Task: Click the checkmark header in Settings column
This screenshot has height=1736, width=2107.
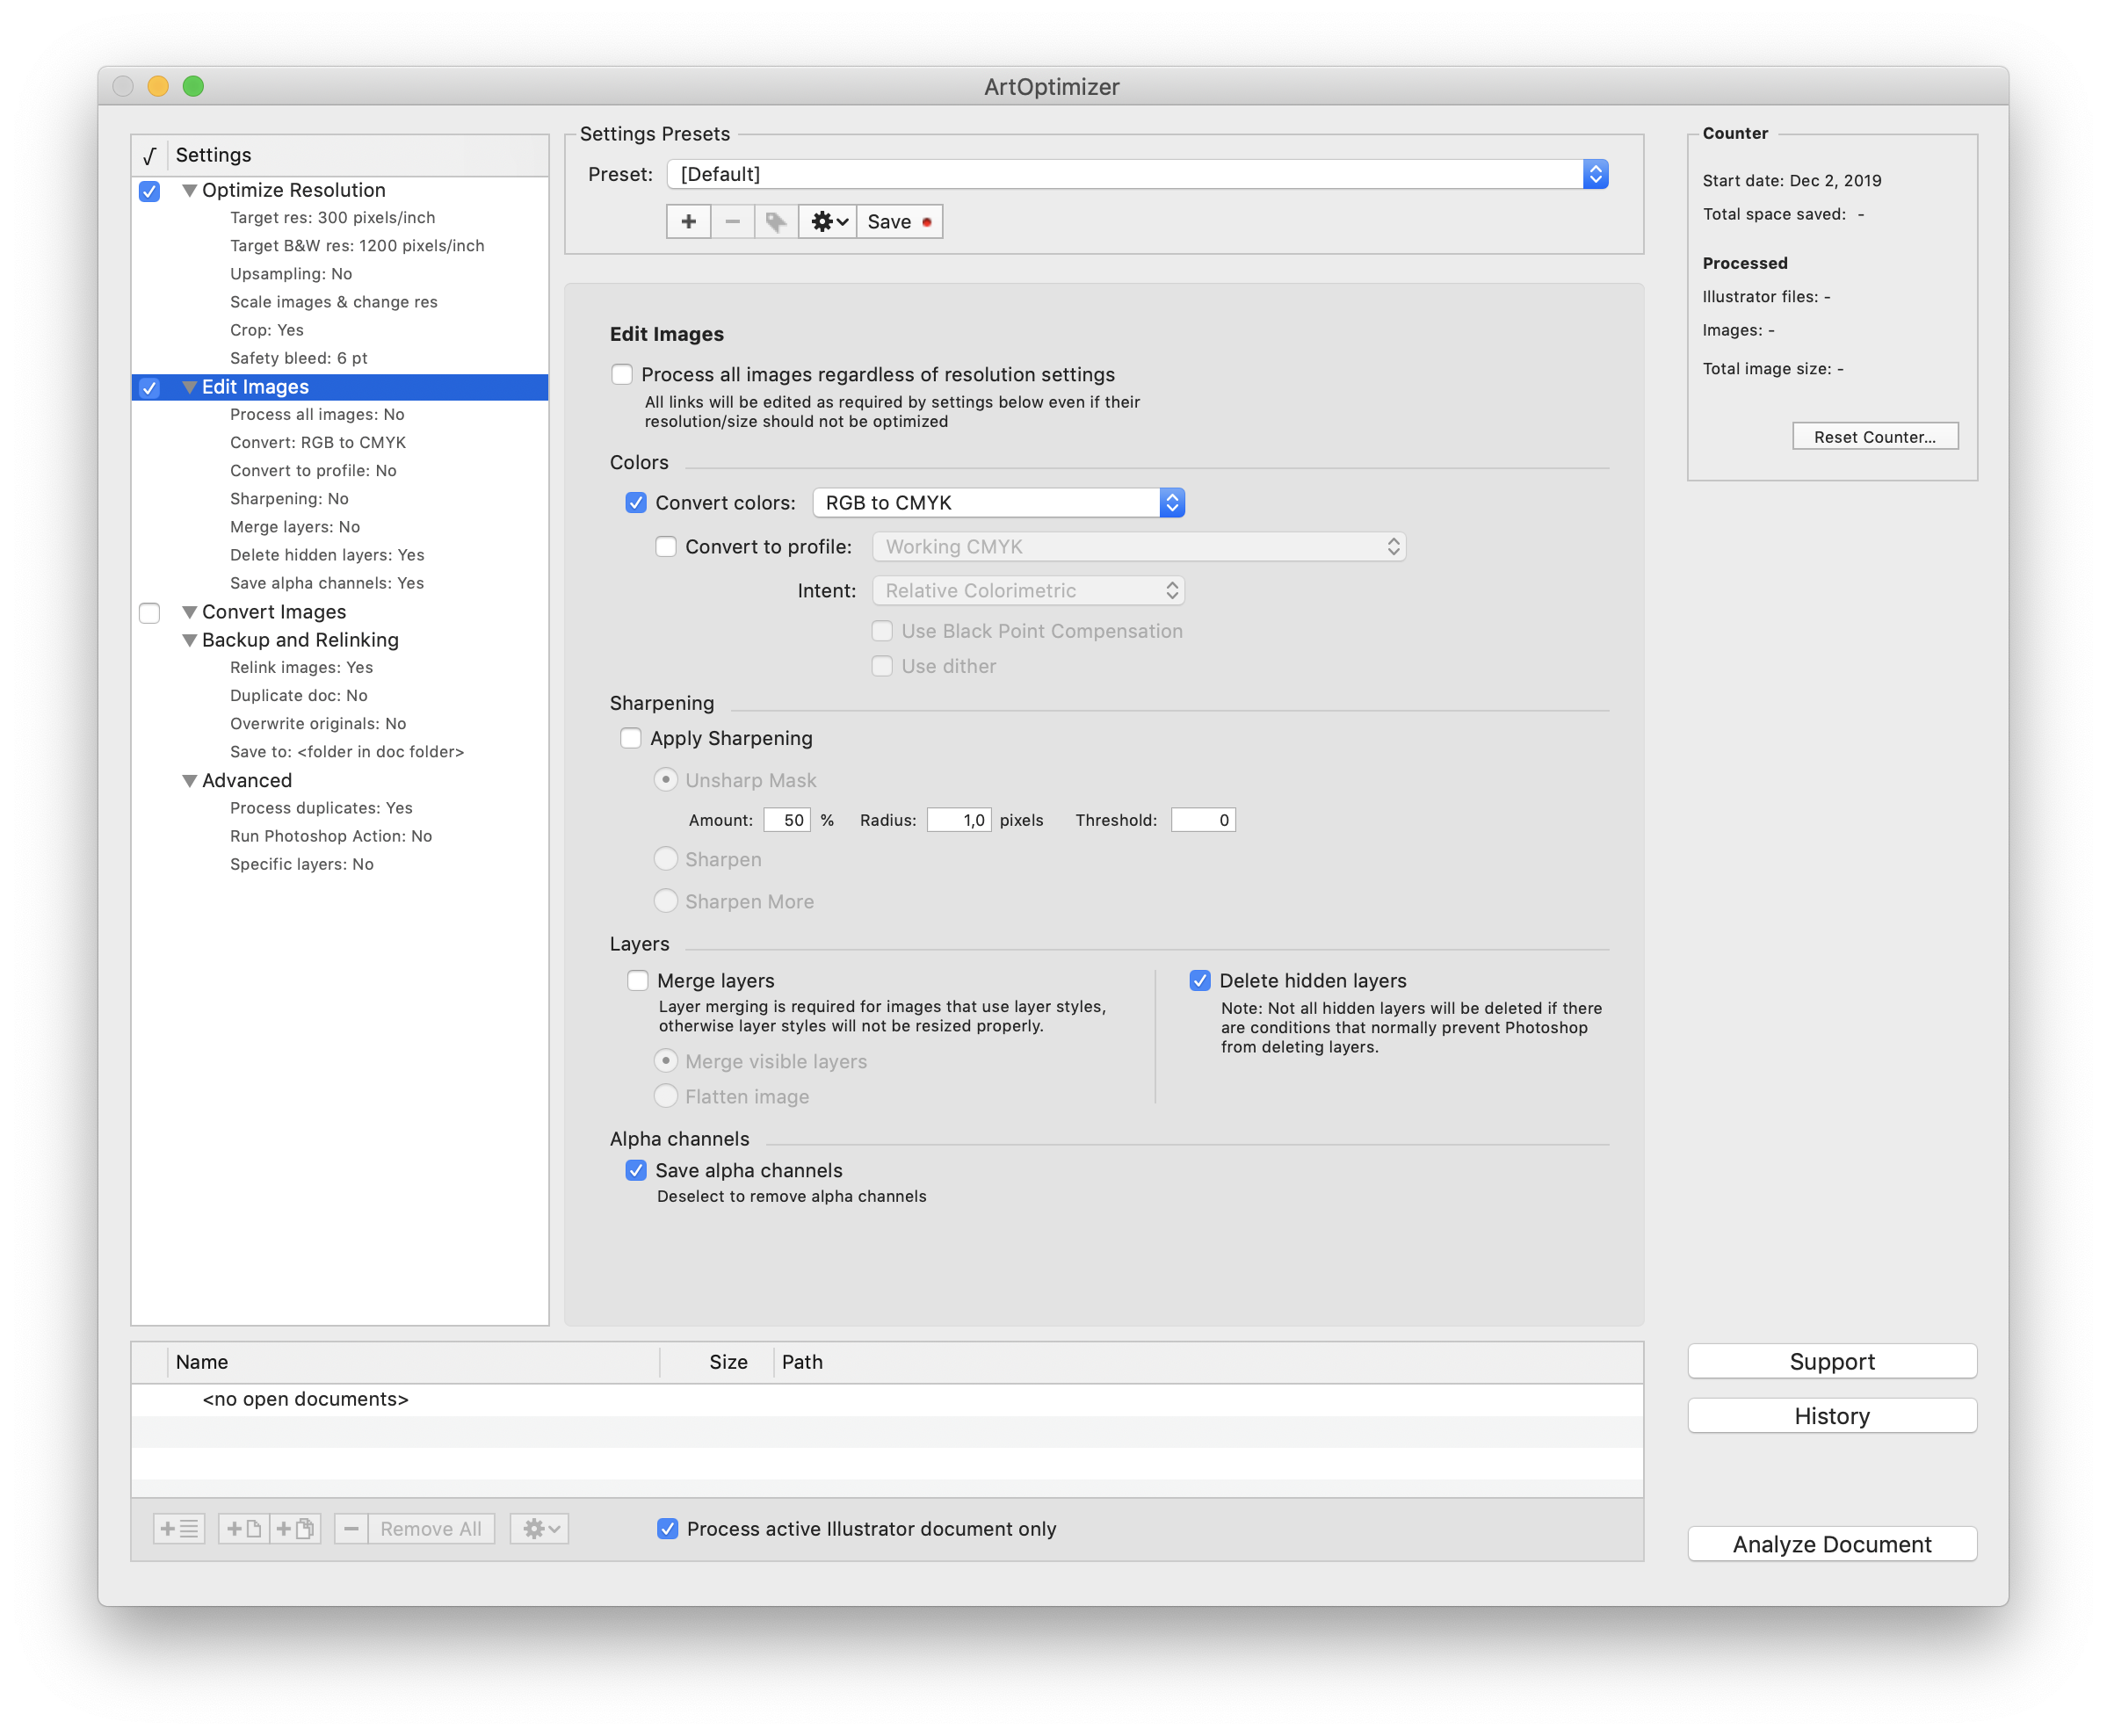Action: 150,155
